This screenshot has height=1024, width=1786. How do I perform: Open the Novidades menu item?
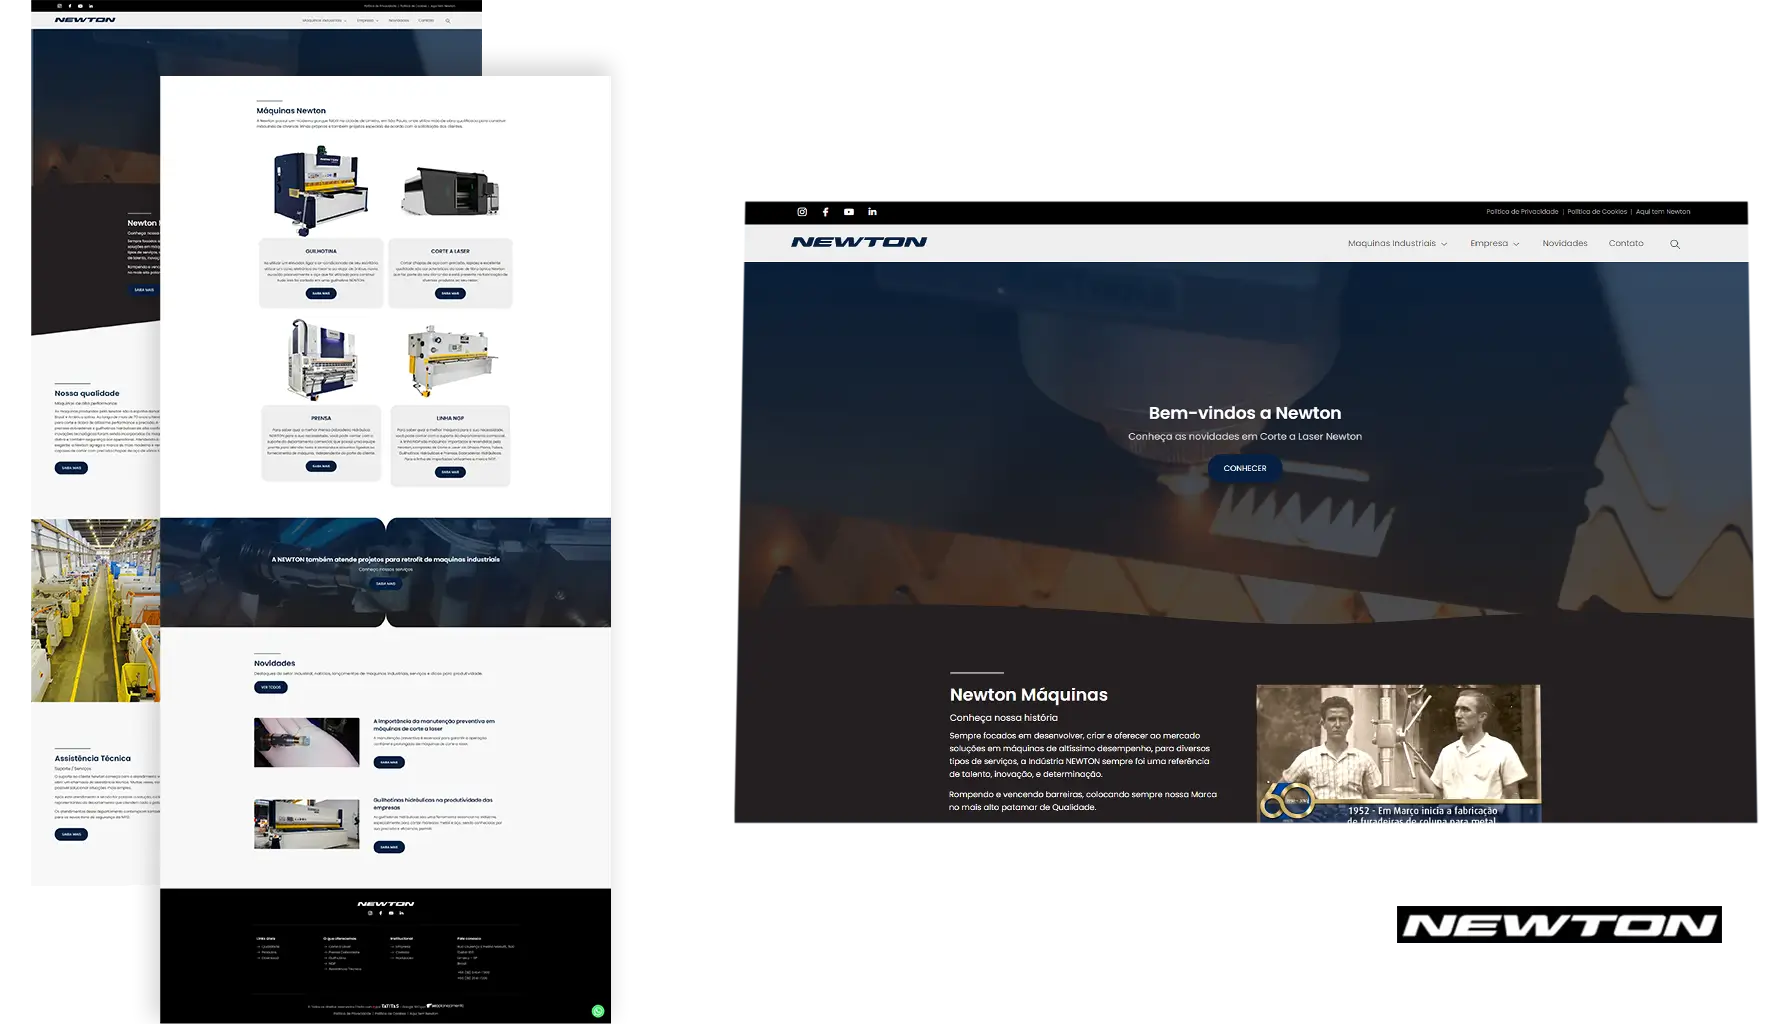[x=1565, y=244]
